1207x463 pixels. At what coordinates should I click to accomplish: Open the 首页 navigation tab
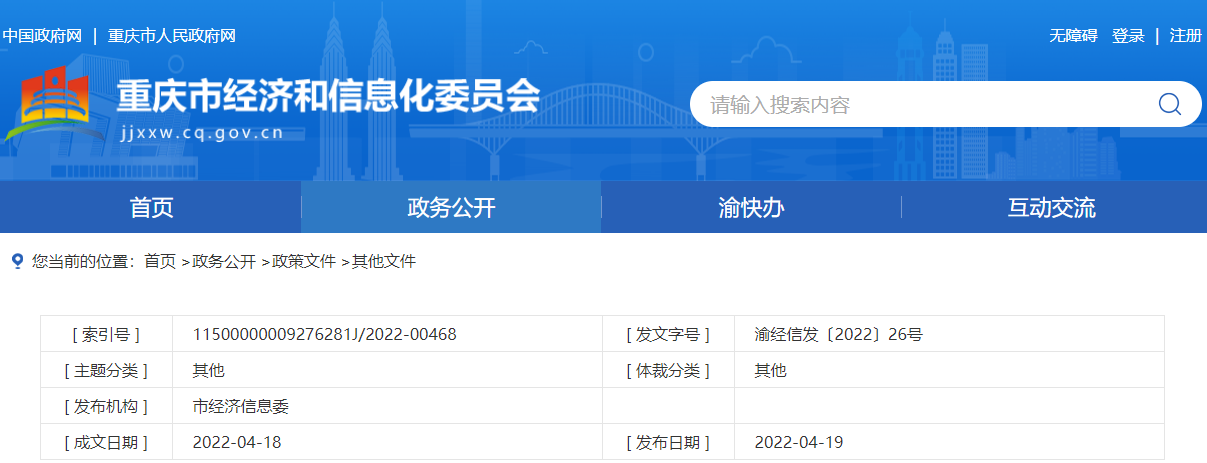click(x=151, y=208)
